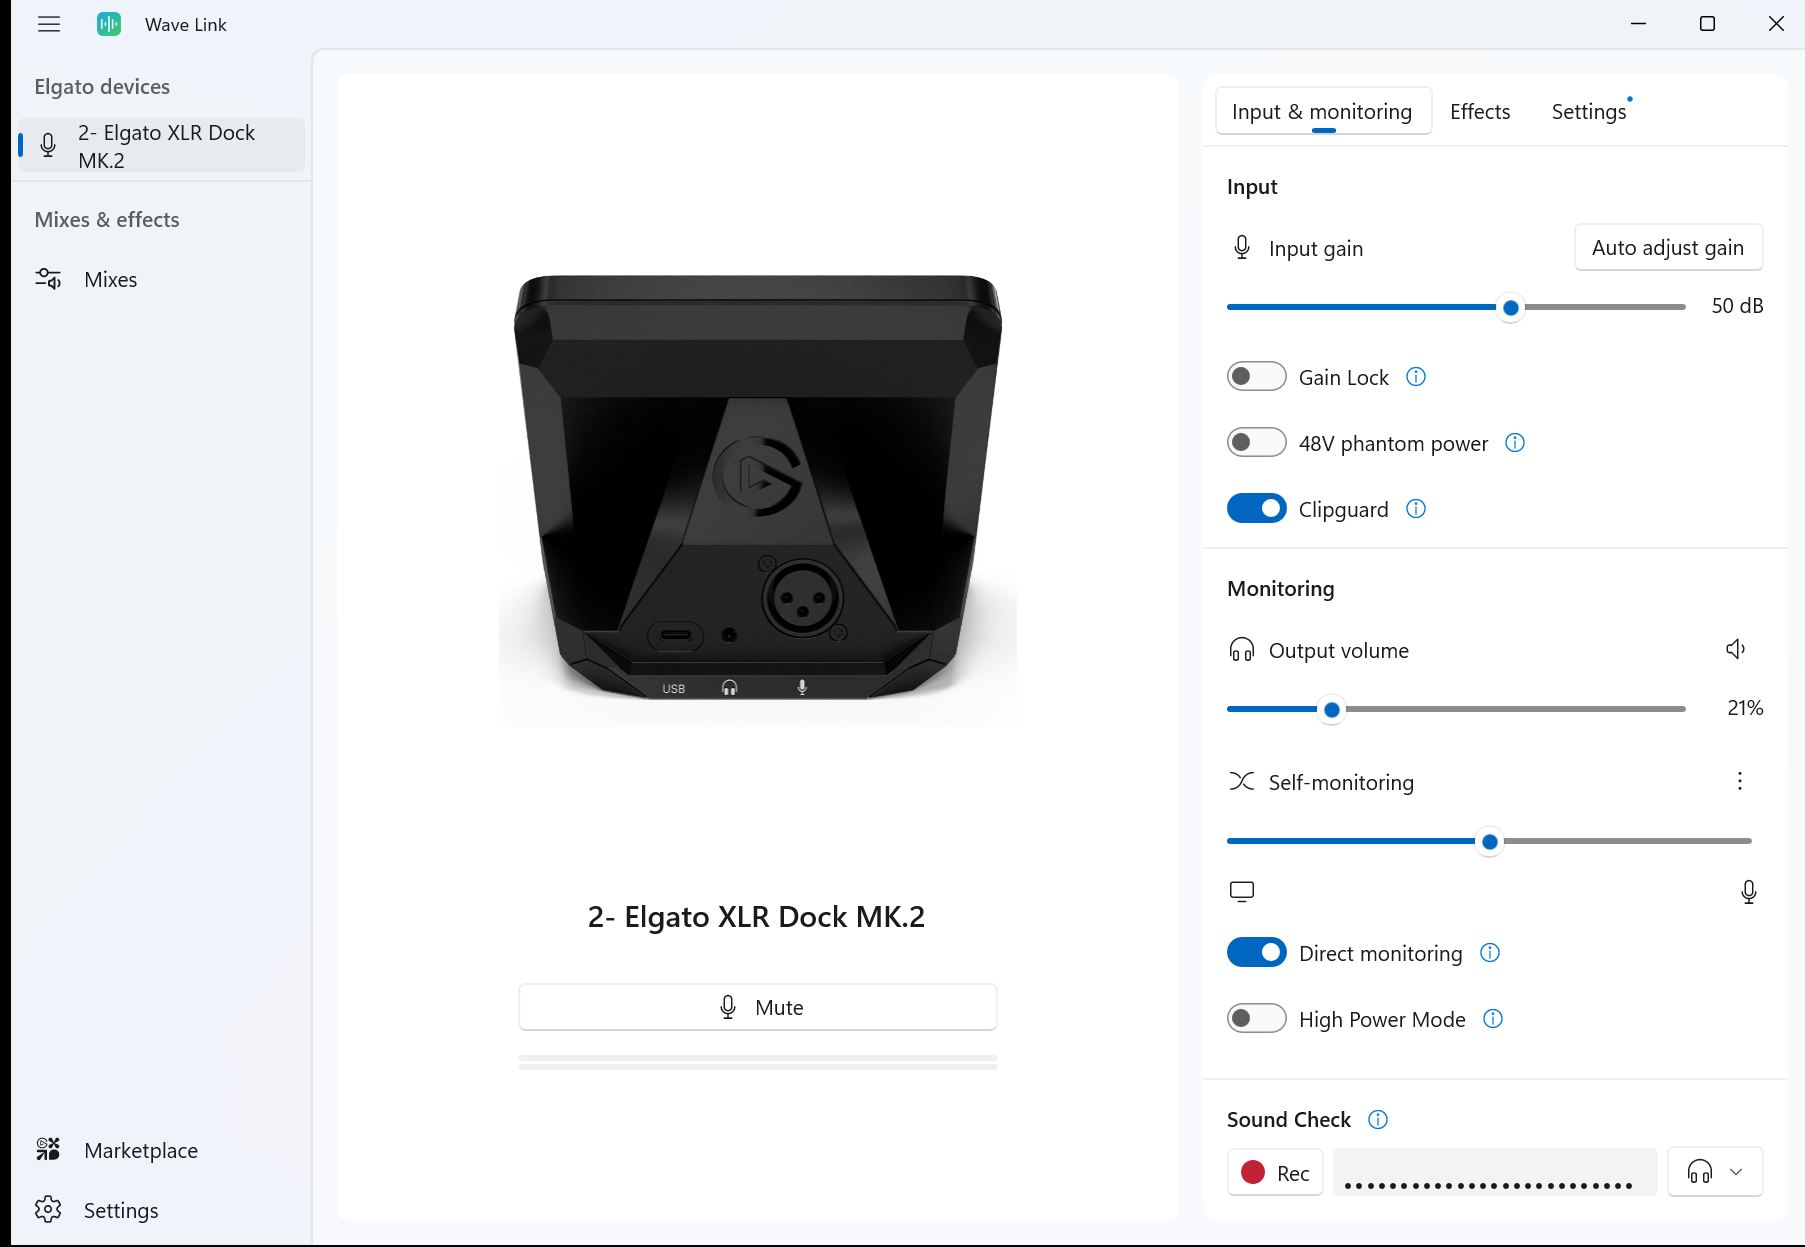The image size is (1805, 1247).
Task: Mute output with the speaker icon
Action: pyautogui.click(x=1735, y=649)
